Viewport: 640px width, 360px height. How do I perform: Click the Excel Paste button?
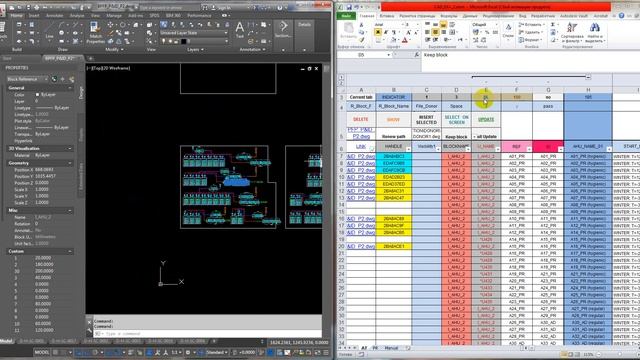[x=349, y=31]
